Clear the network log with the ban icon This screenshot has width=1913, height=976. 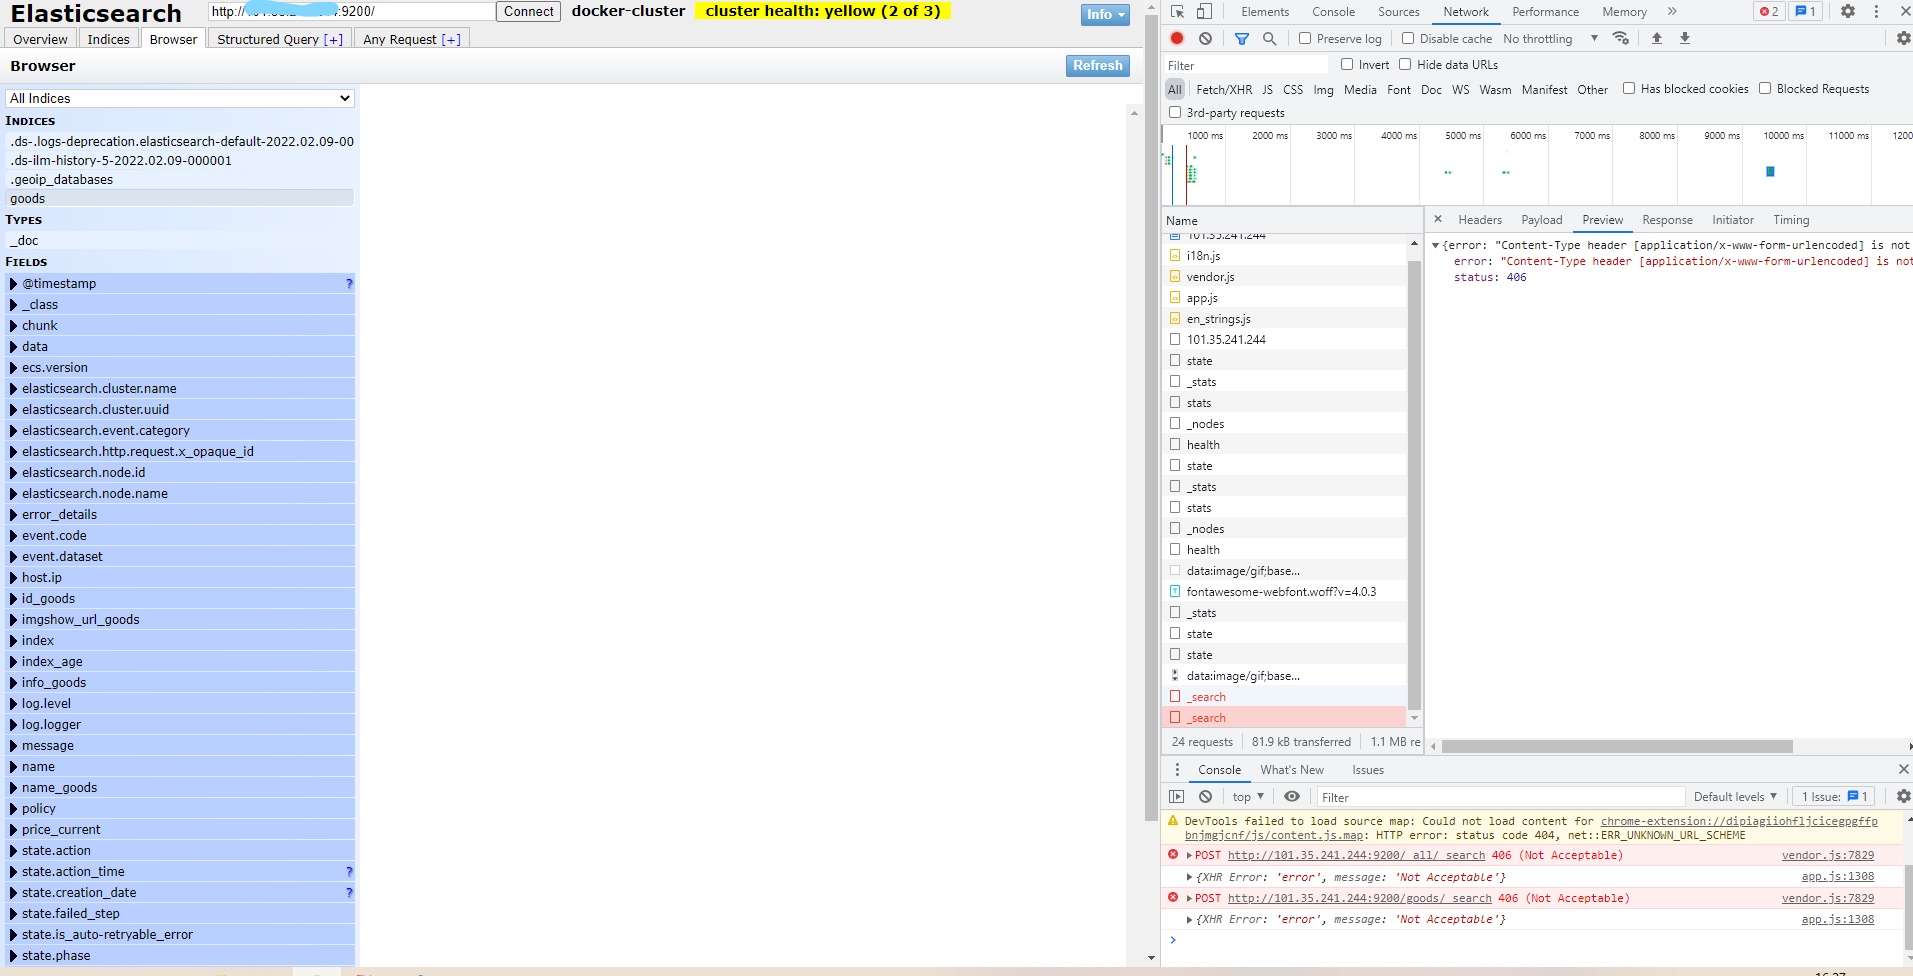(1205, 38)
